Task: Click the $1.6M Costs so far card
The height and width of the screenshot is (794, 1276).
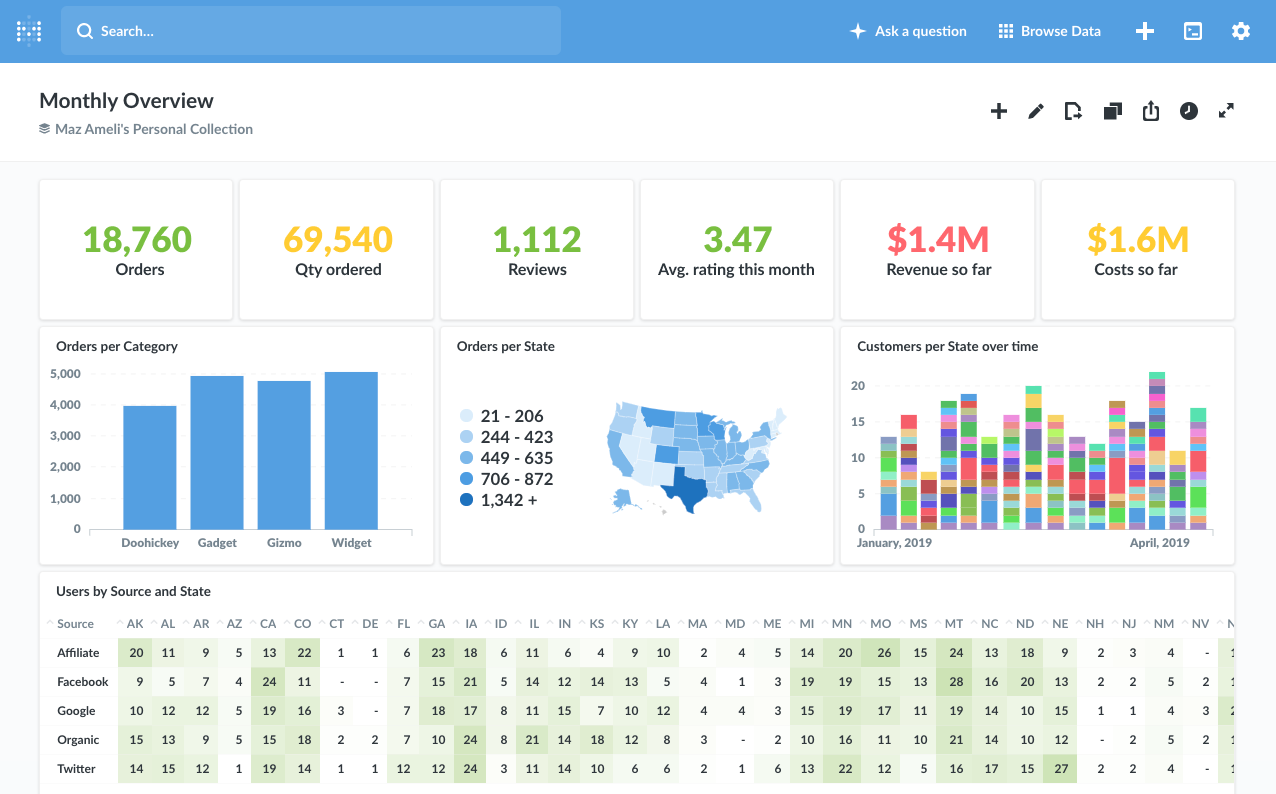Action: (1138, 250)
